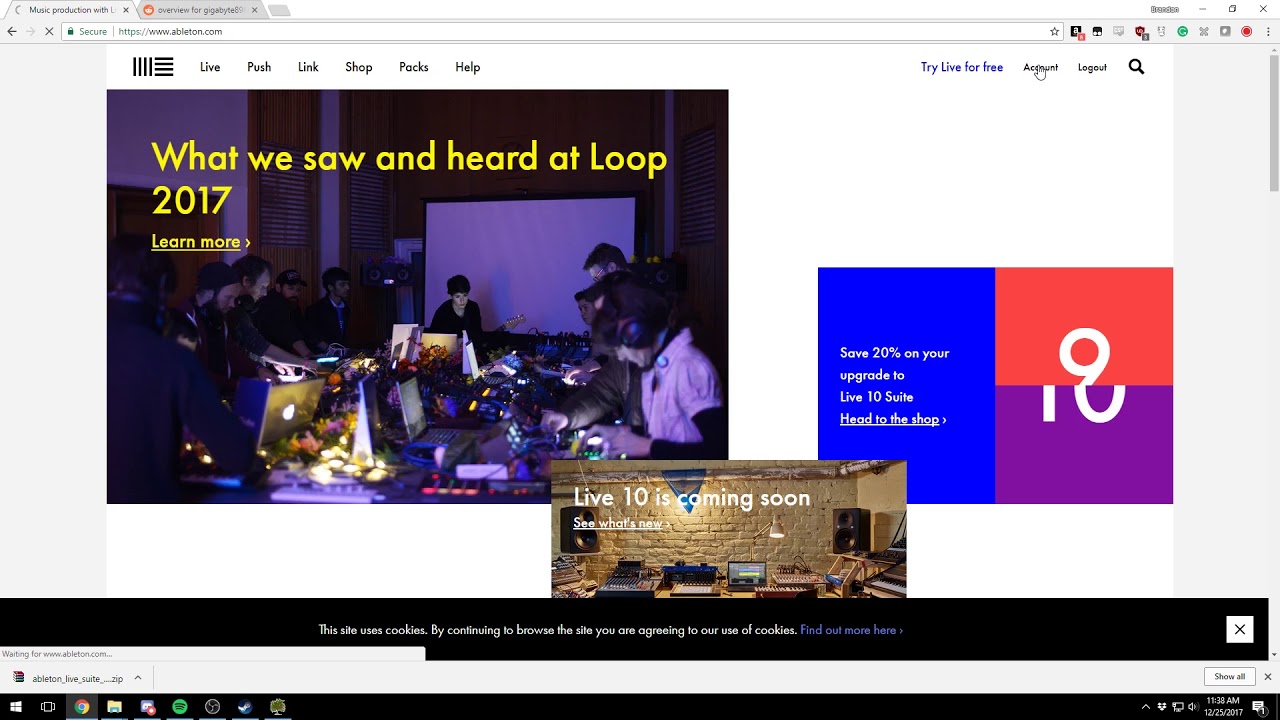Close the 'overview for gigabyte' tab
The image size is (1280, 720).
tap(254, 10)
